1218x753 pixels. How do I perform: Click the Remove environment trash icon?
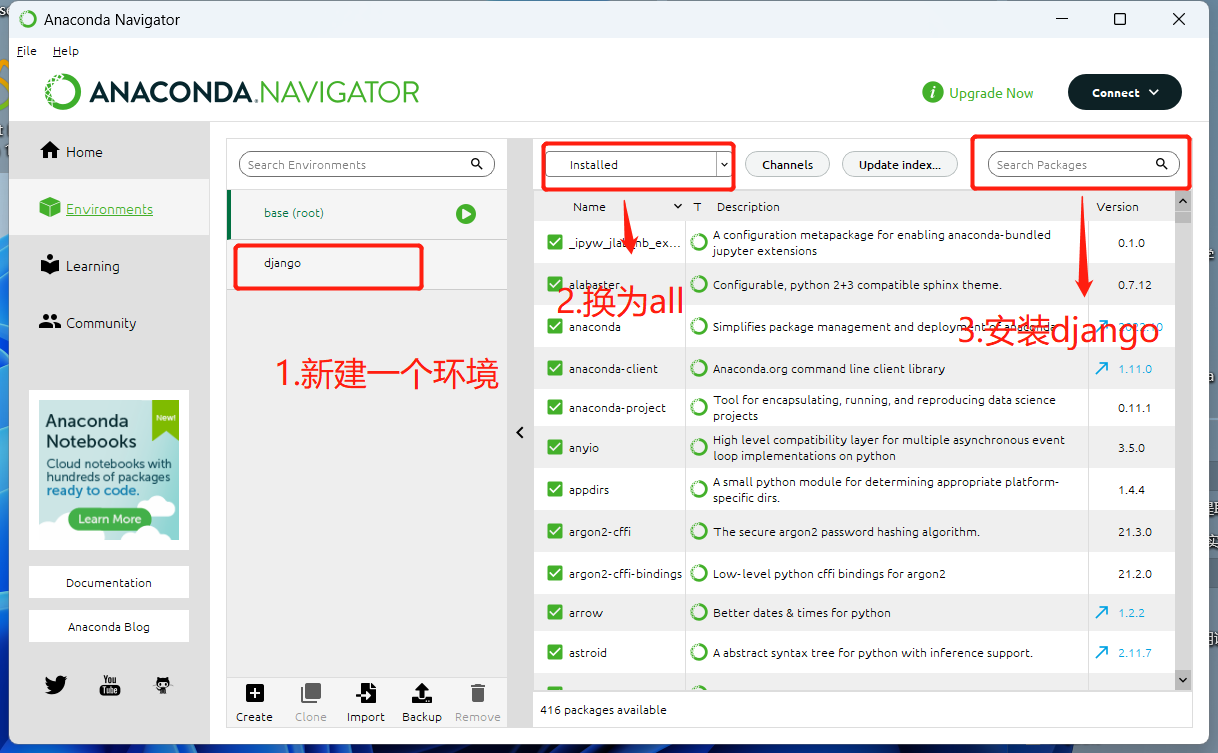coord(478,693)
